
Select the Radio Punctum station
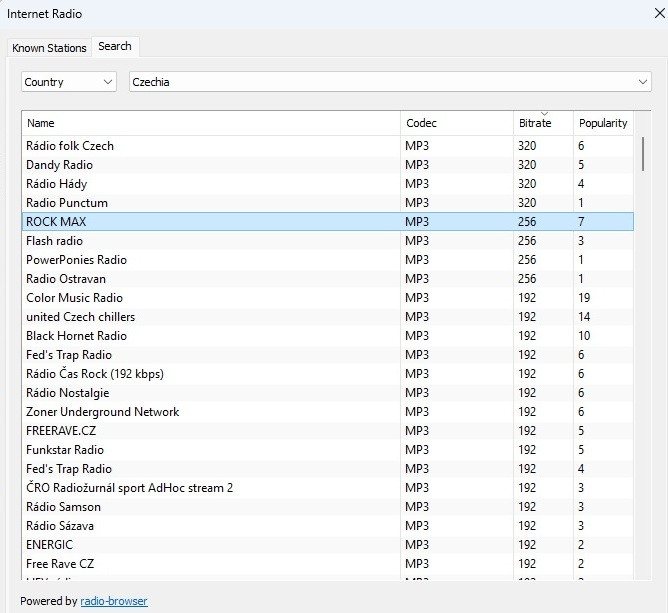[x=328, y=203]
